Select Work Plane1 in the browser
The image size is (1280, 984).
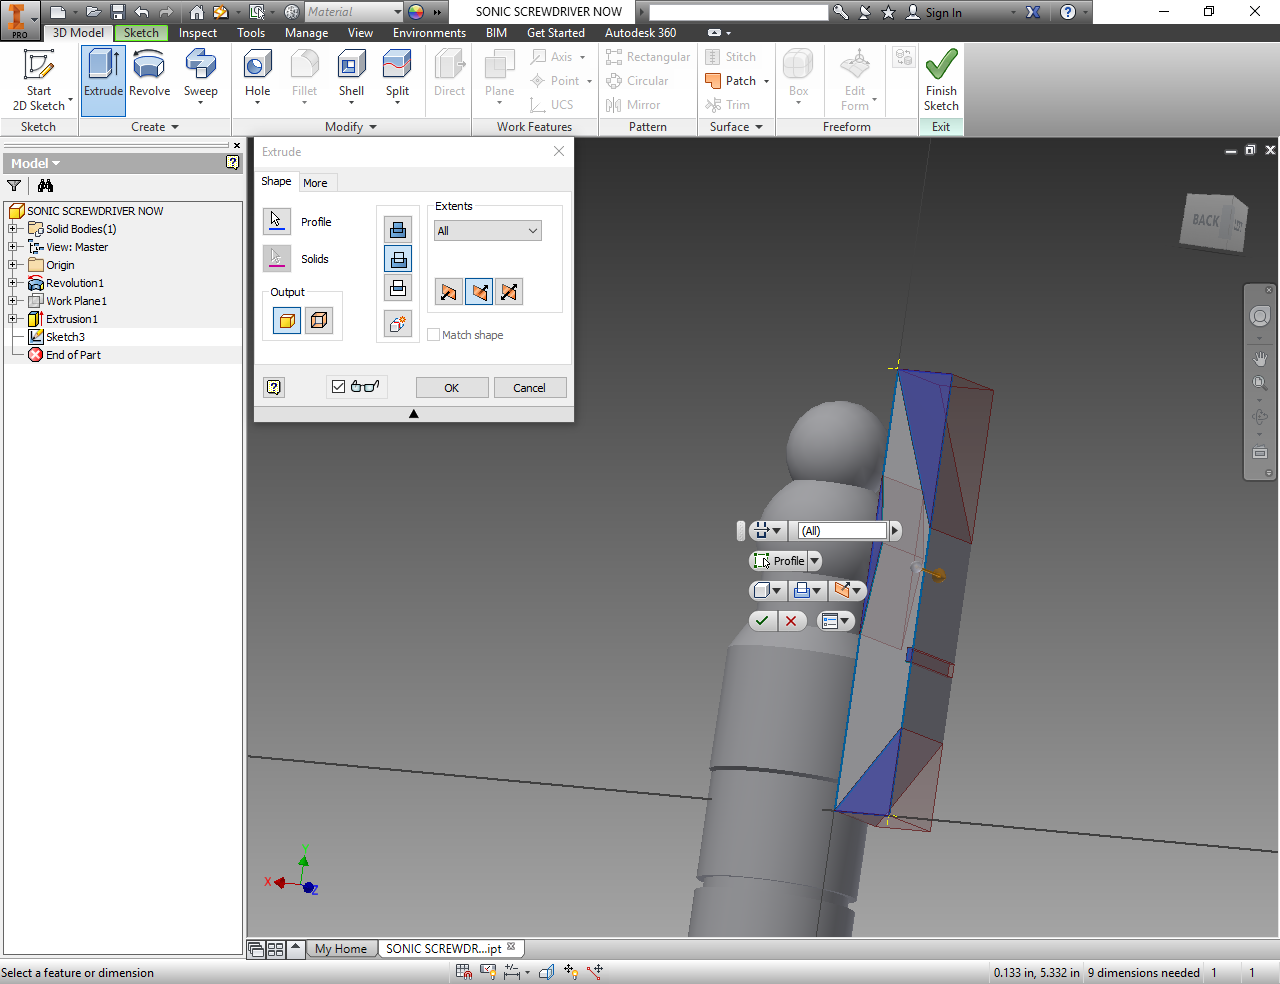pyautogui.click(x=76, y=301)
